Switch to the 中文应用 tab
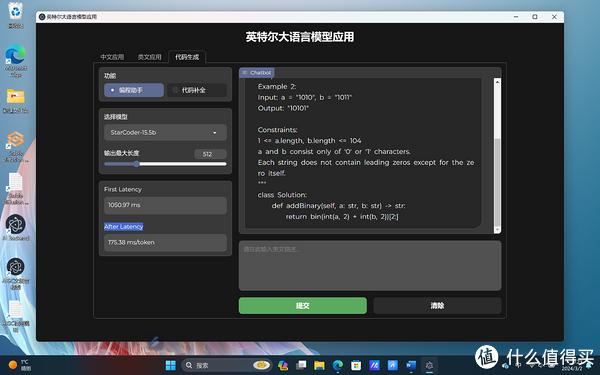 tap(112, 57)
